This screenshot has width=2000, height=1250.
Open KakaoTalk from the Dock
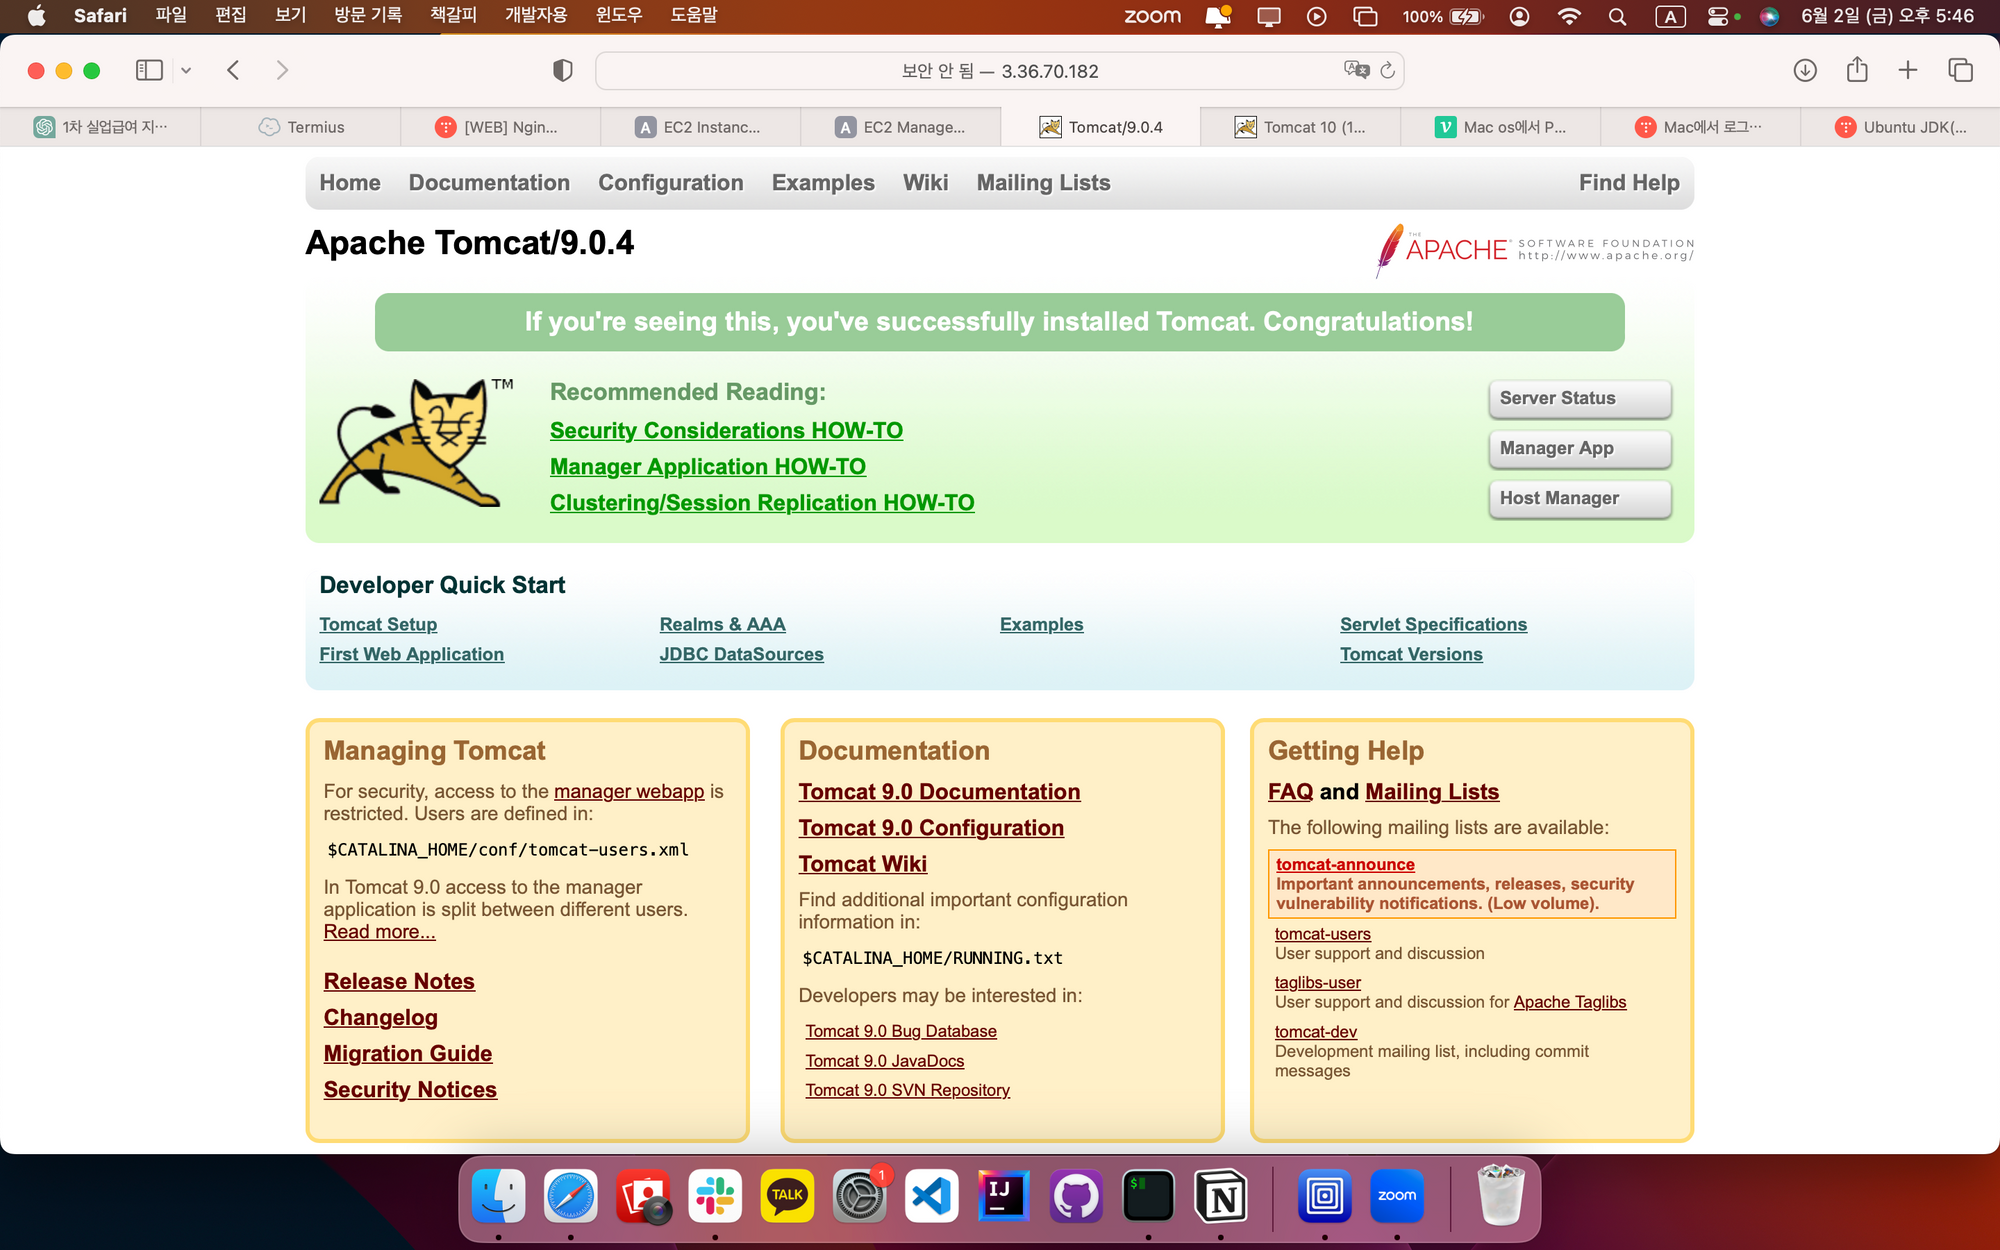click(x=787, y=1196)
